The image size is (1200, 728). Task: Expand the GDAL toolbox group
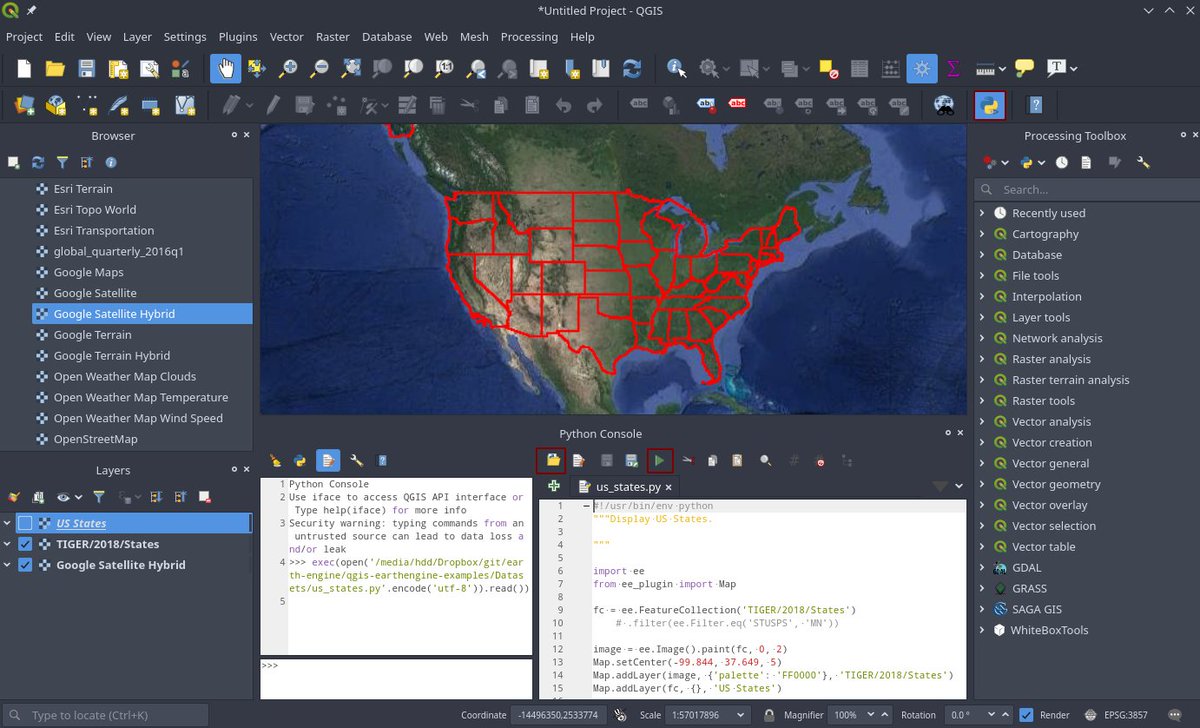click(x=982, y=568)
